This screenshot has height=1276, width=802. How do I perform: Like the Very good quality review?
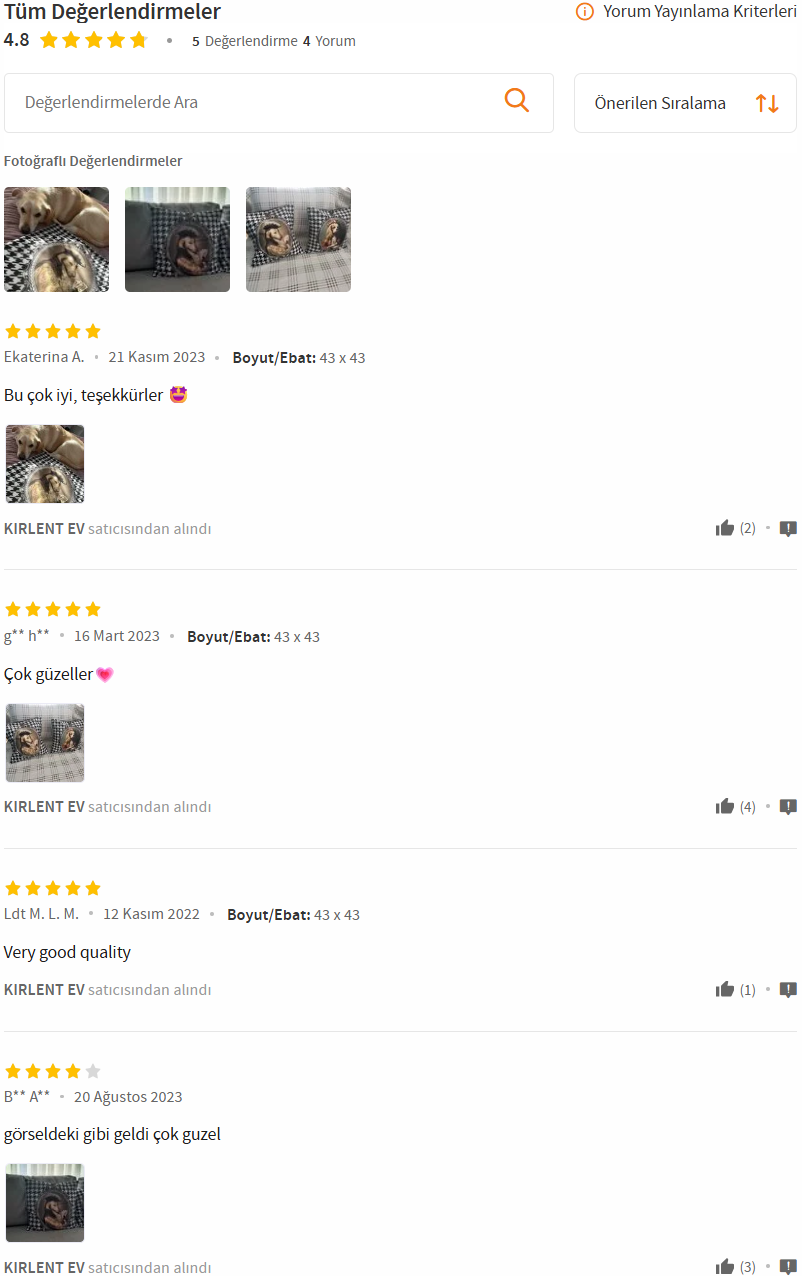click(725, 989)
